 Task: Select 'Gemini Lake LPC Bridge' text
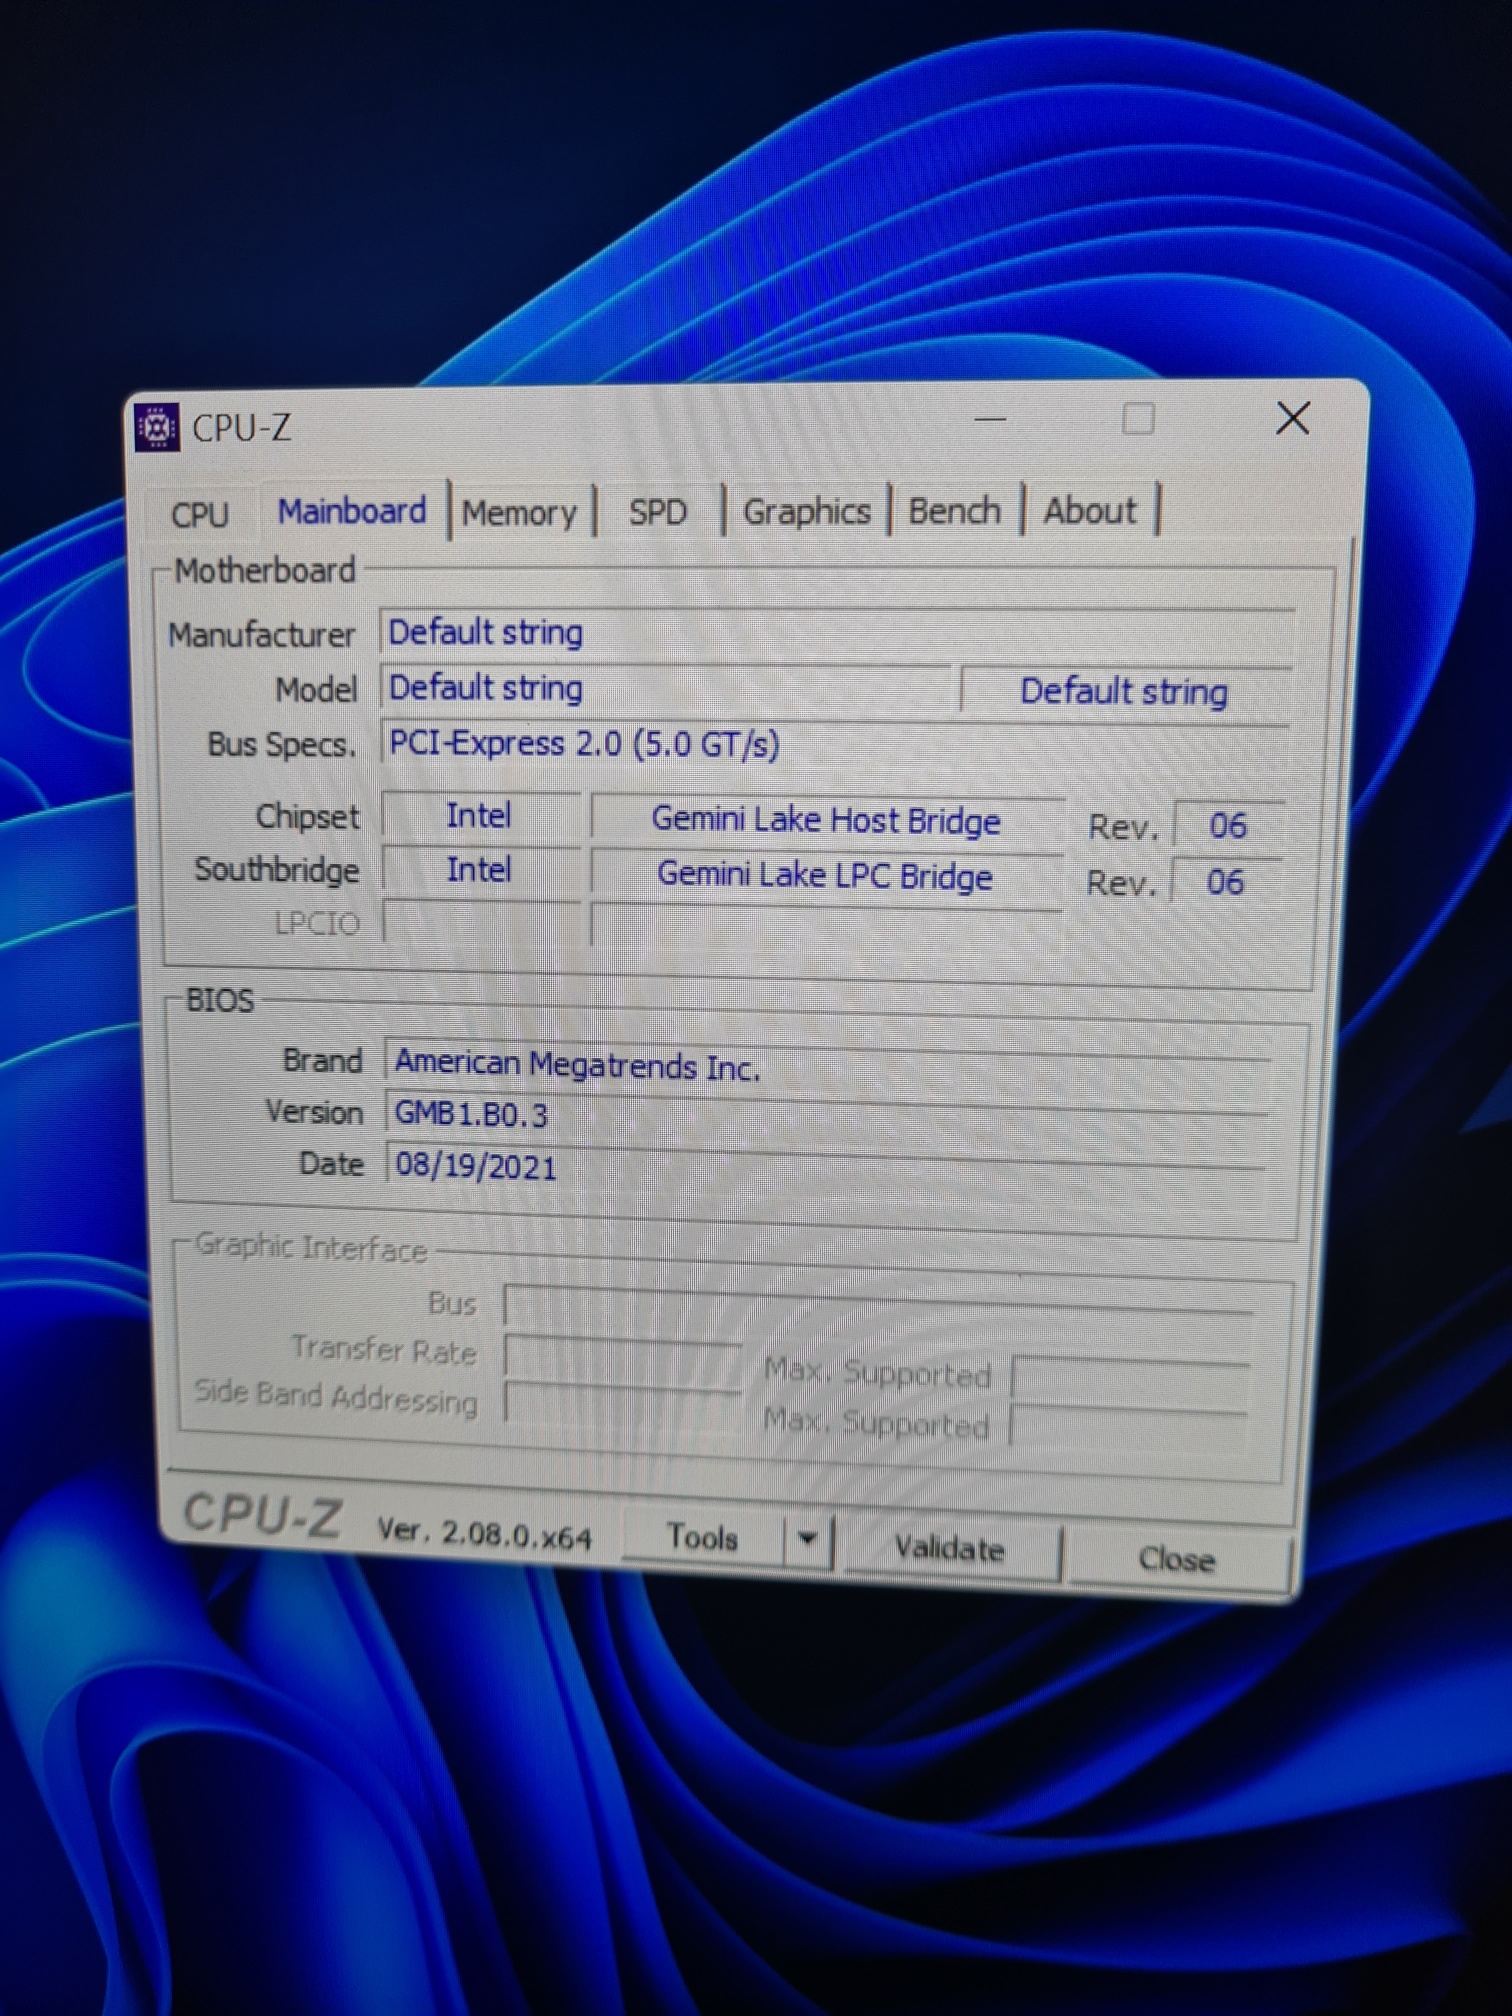825,876
